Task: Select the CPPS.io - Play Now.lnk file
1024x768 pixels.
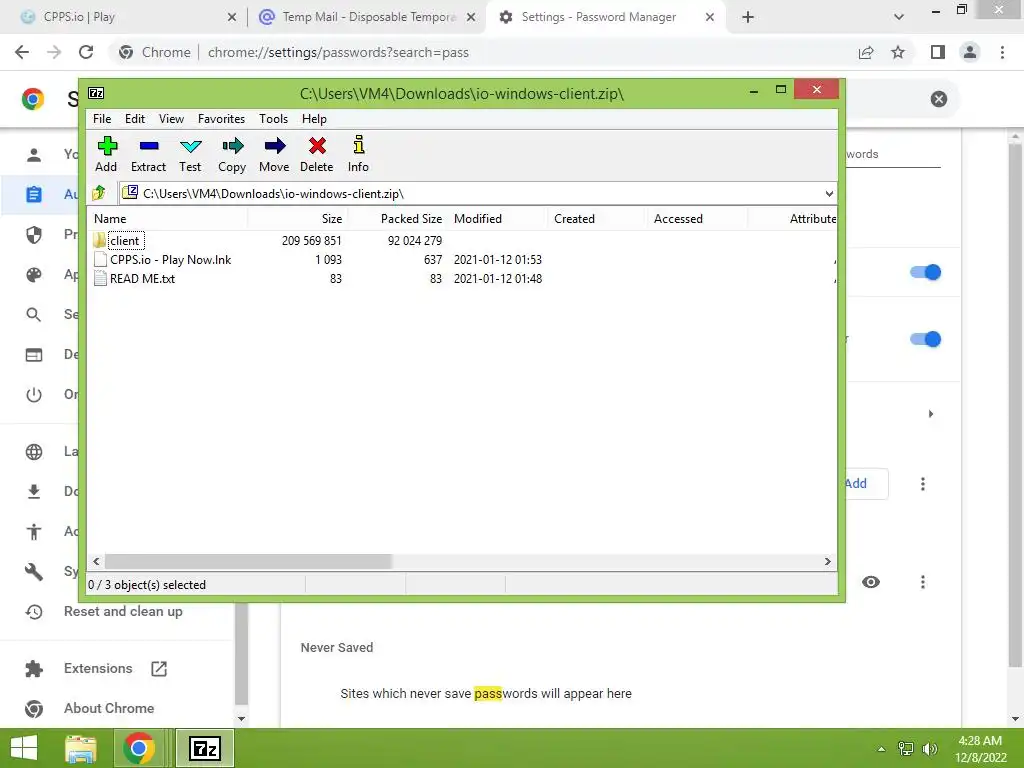Action: tap(163, 259)
